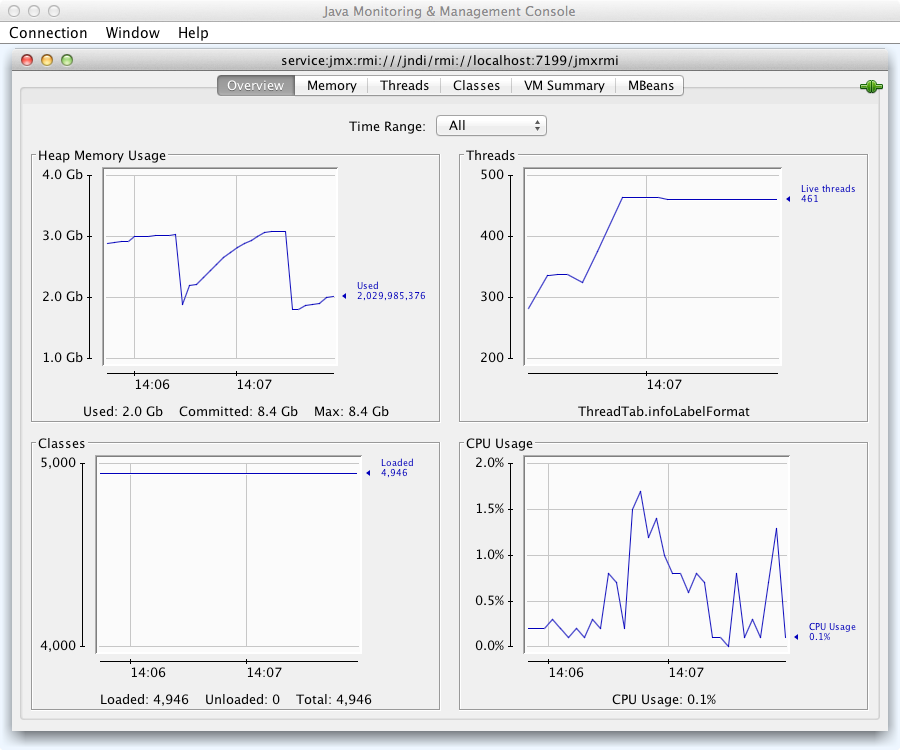This screenshot has height=750, width=900.
Task: Click the Time Range label
Action: [x=387, y=126]
